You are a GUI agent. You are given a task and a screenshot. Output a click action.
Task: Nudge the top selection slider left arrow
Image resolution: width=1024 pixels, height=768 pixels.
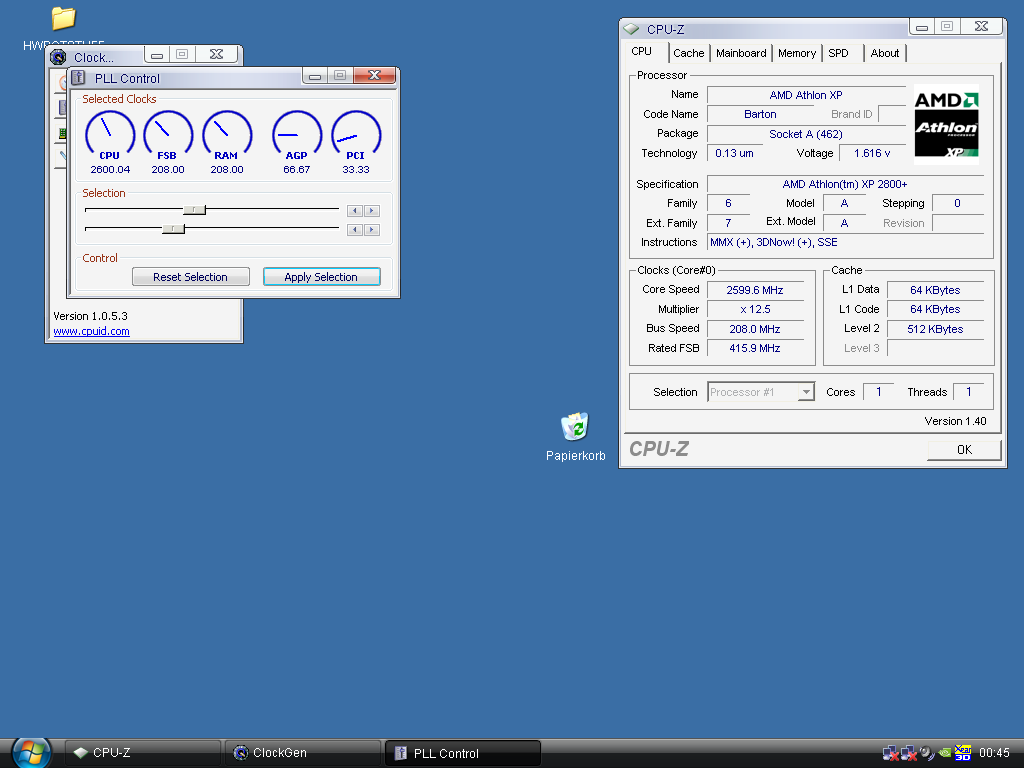click(355, 210)
